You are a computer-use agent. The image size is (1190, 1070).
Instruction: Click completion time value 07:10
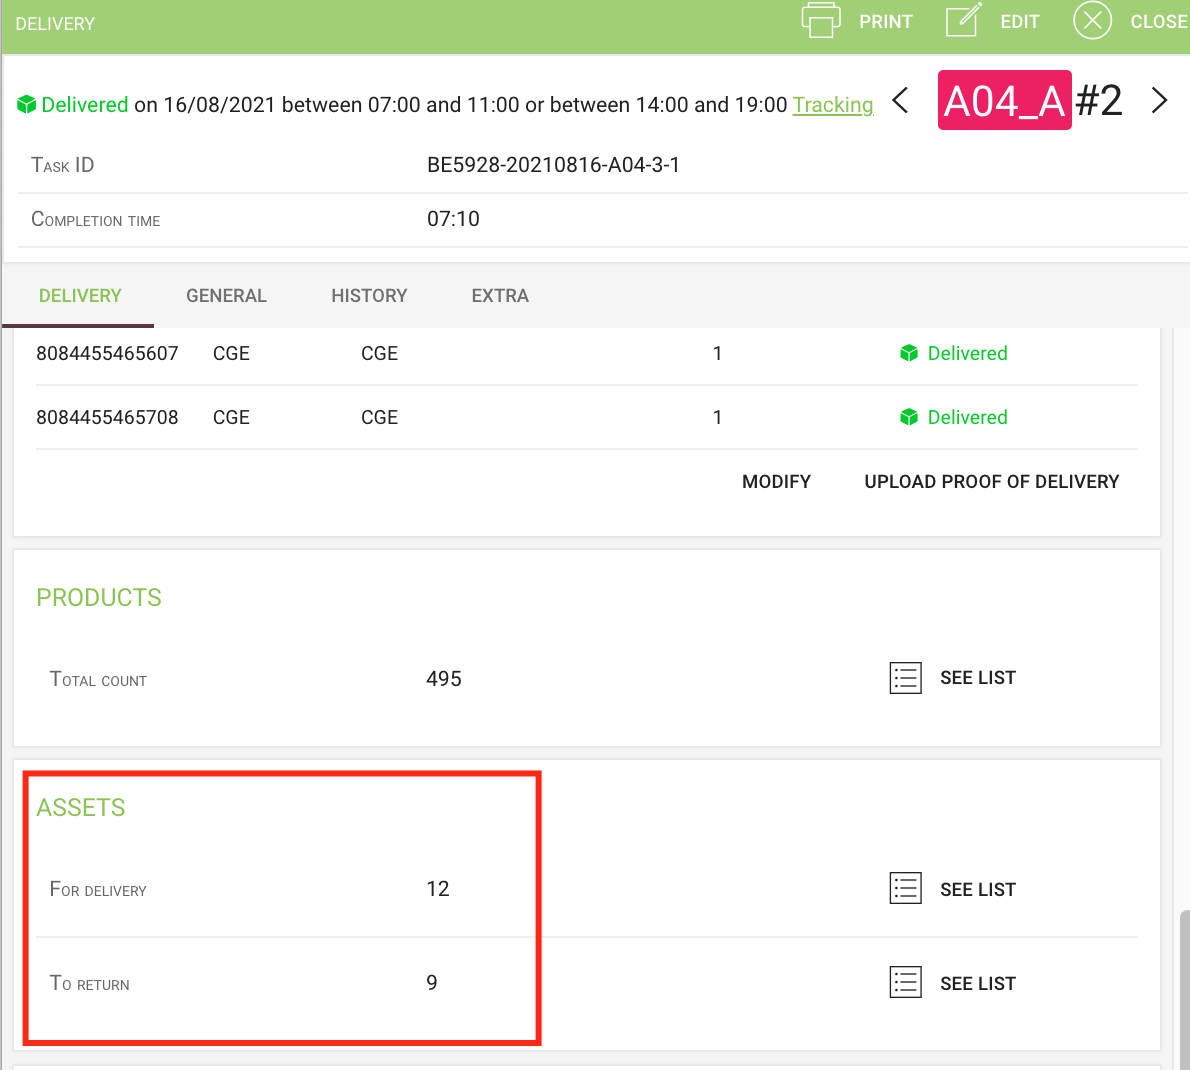click(x=453, y=219)
